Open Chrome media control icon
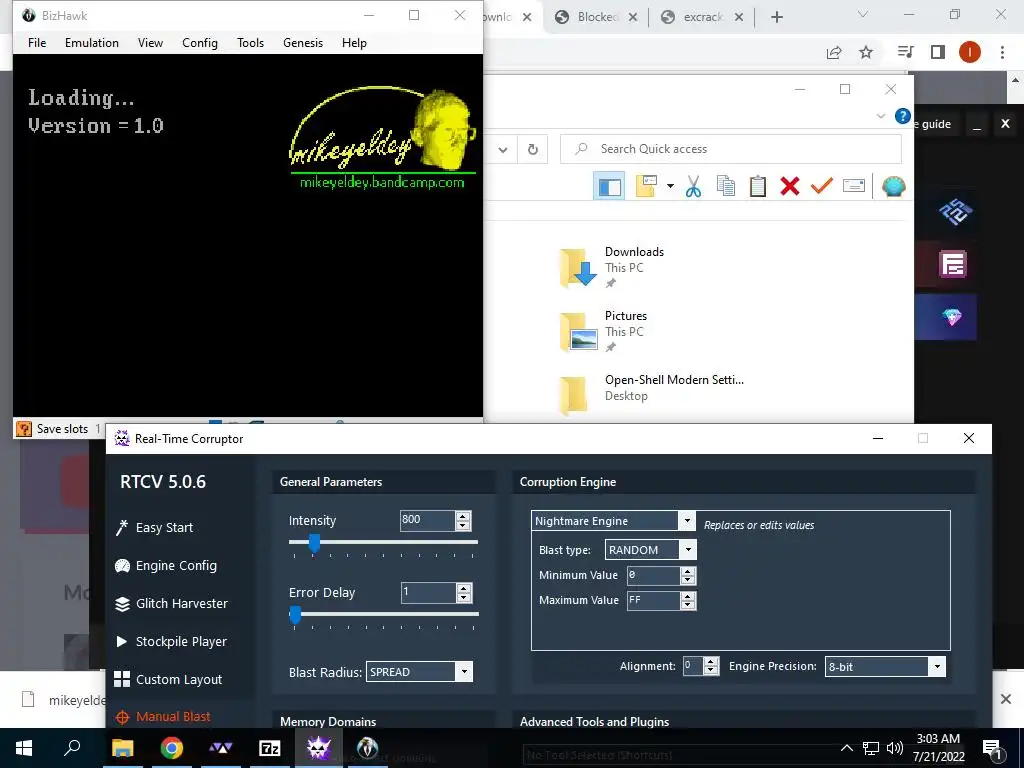 (x=905, y=52)
